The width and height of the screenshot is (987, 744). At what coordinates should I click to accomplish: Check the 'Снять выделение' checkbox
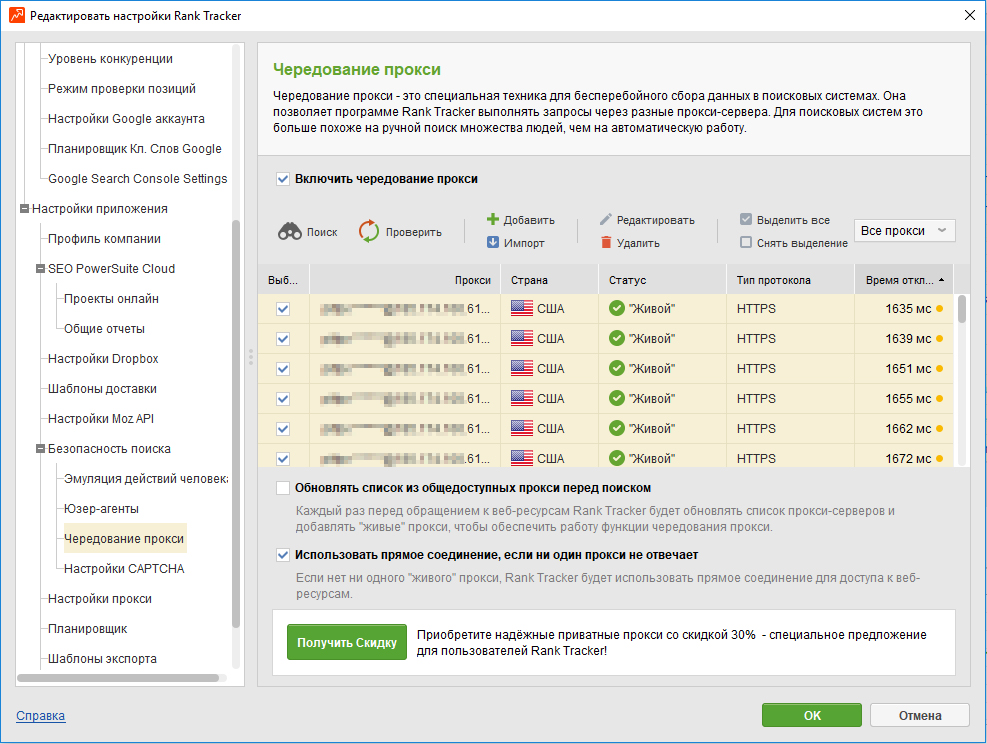(746, 242)
